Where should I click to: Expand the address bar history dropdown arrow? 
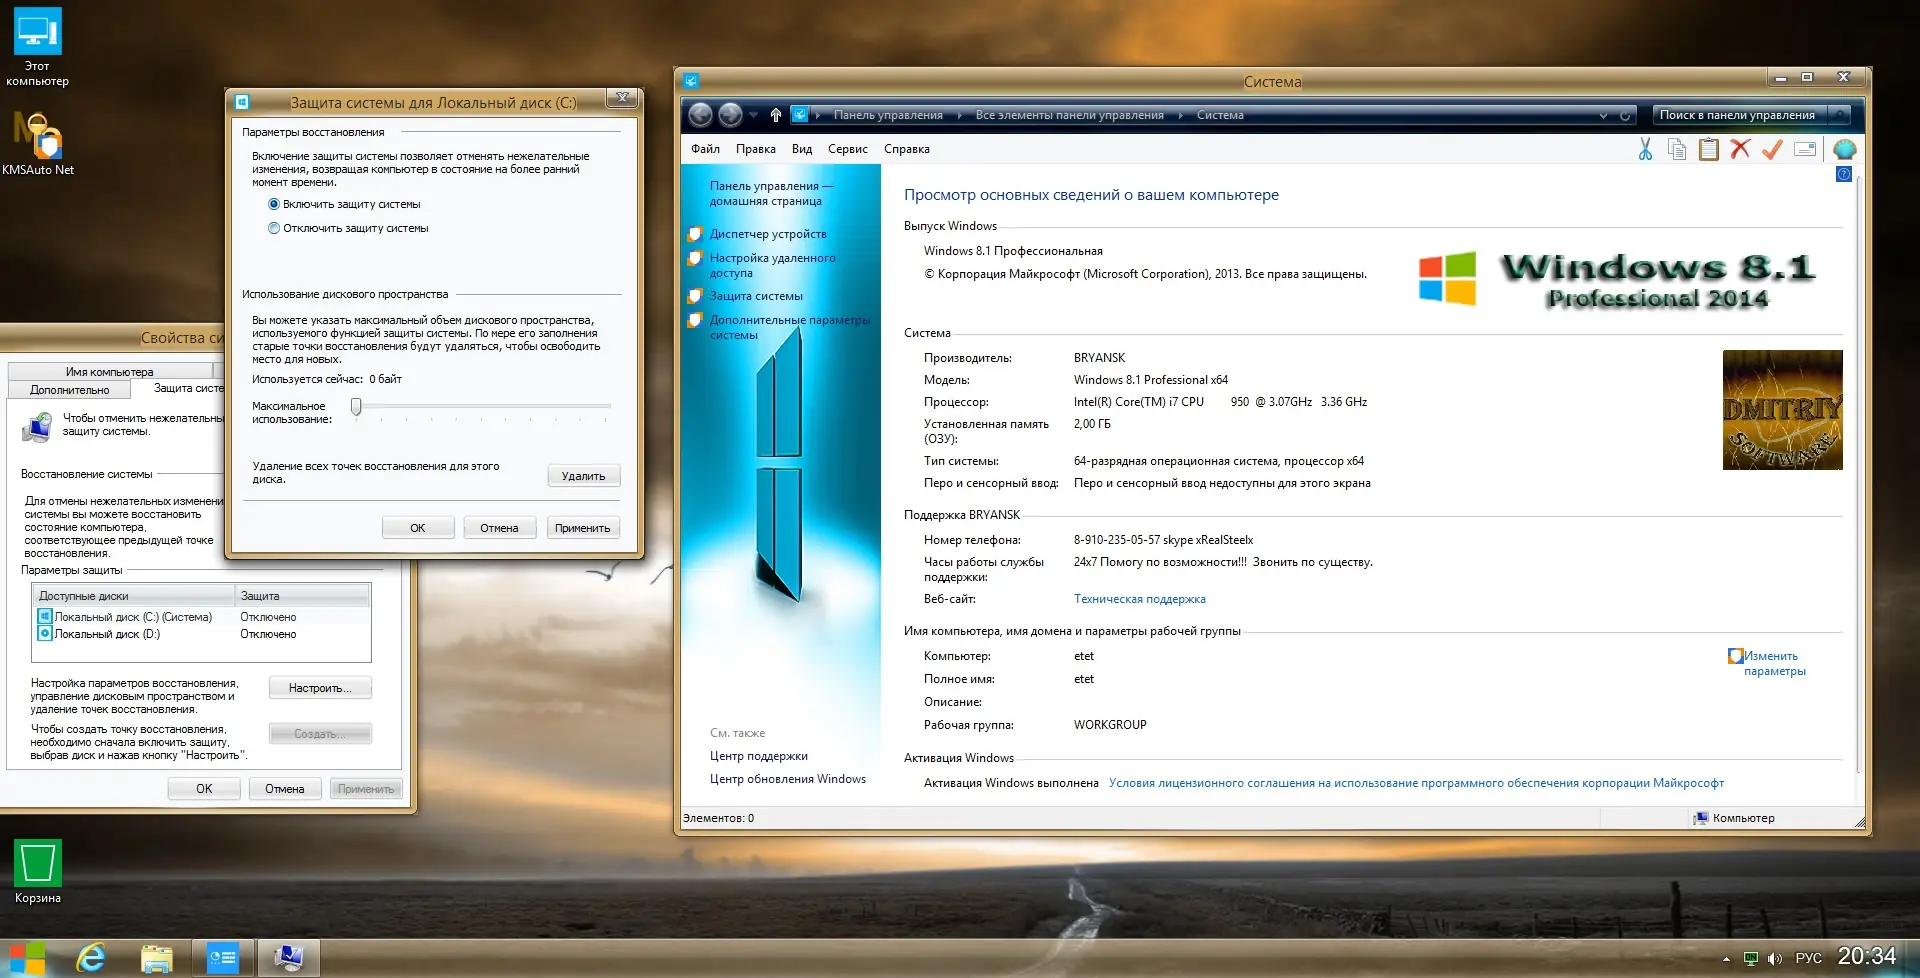(x=1603, y=116)
